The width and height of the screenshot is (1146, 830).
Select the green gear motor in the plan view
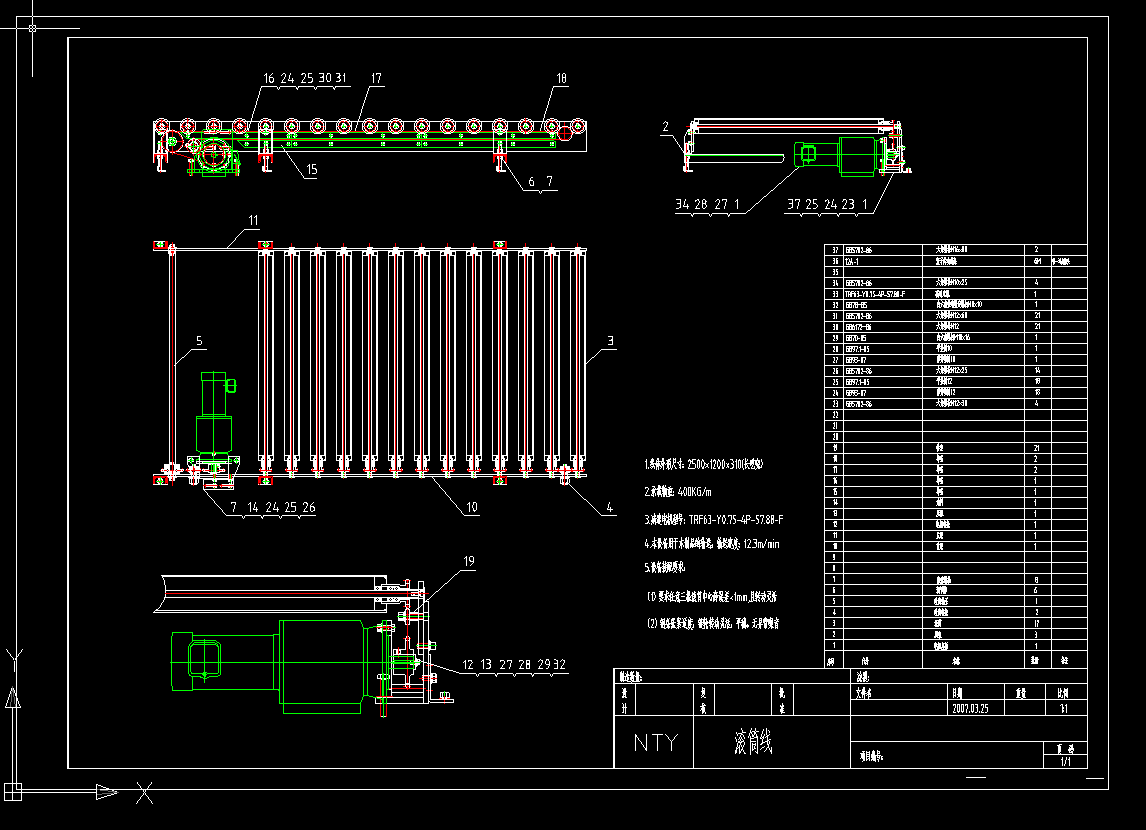pyautogui.click(x=215, y=416)
